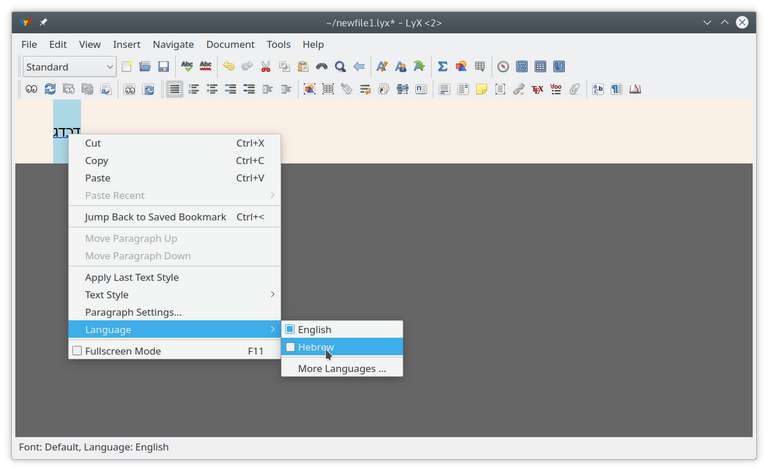
Task: Click the View document eyes icon
Action: coord(31,89)
